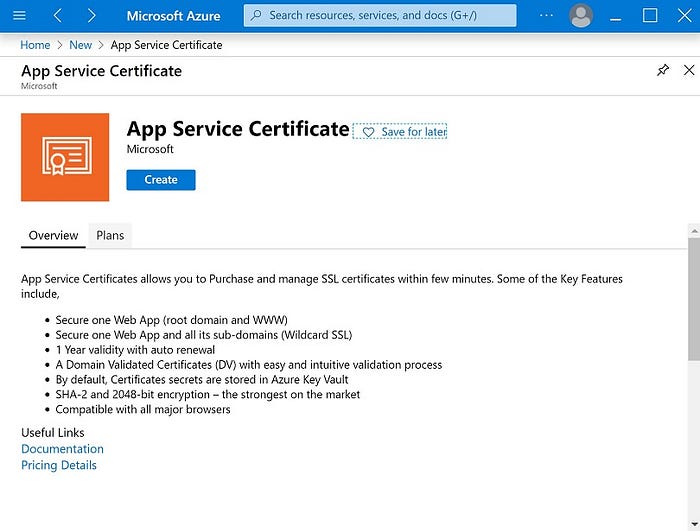The height and width of the screenshot is (531, 700).
Task: Click the Create button
Action: 161,180
